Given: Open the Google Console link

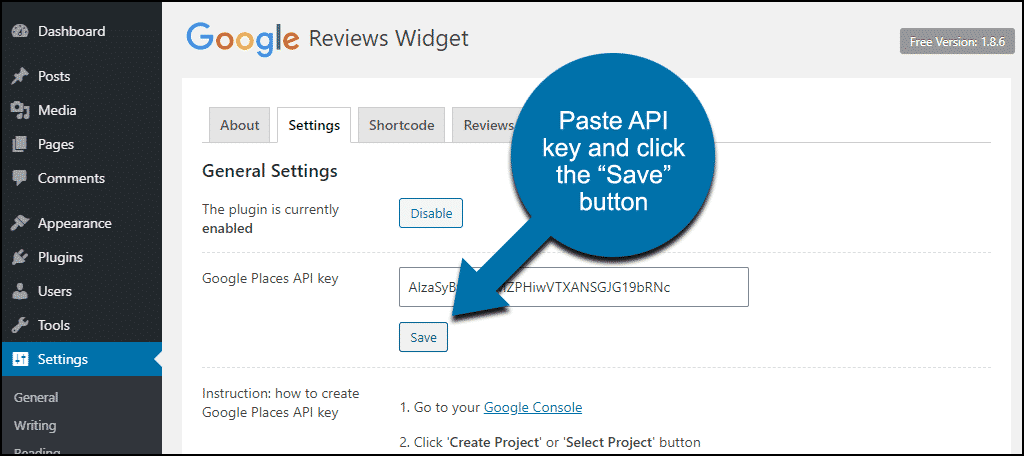Looking at the screenshot, I should click(x=533, y=407).
